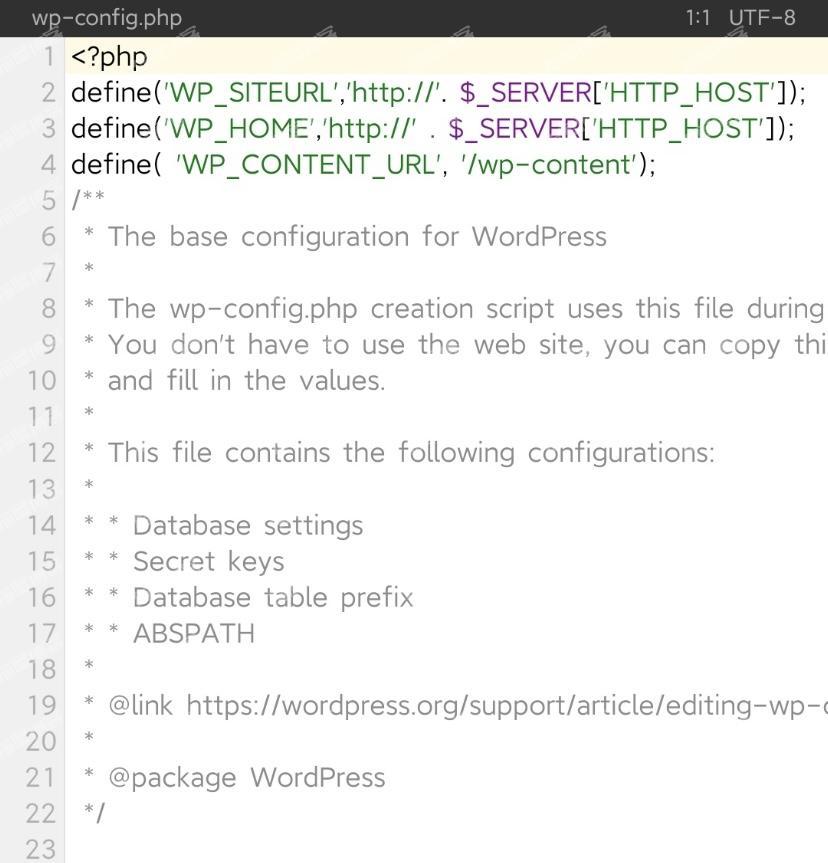
Task: Click the 1:1 cursor position indicator
Action: pos(698,18)
